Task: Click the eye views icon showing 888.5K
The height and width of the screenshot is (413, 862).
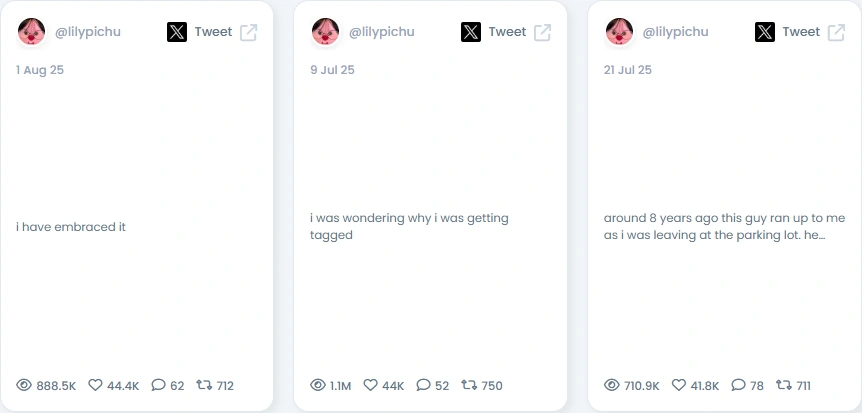Action: point(24,385)
